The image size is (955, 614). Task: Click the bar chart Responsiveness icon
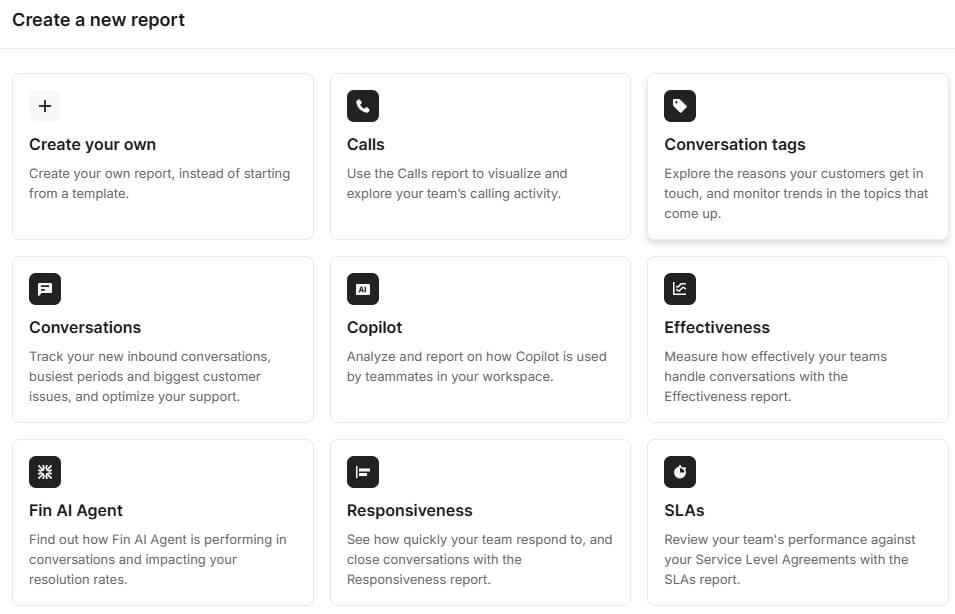coord(363,472)
